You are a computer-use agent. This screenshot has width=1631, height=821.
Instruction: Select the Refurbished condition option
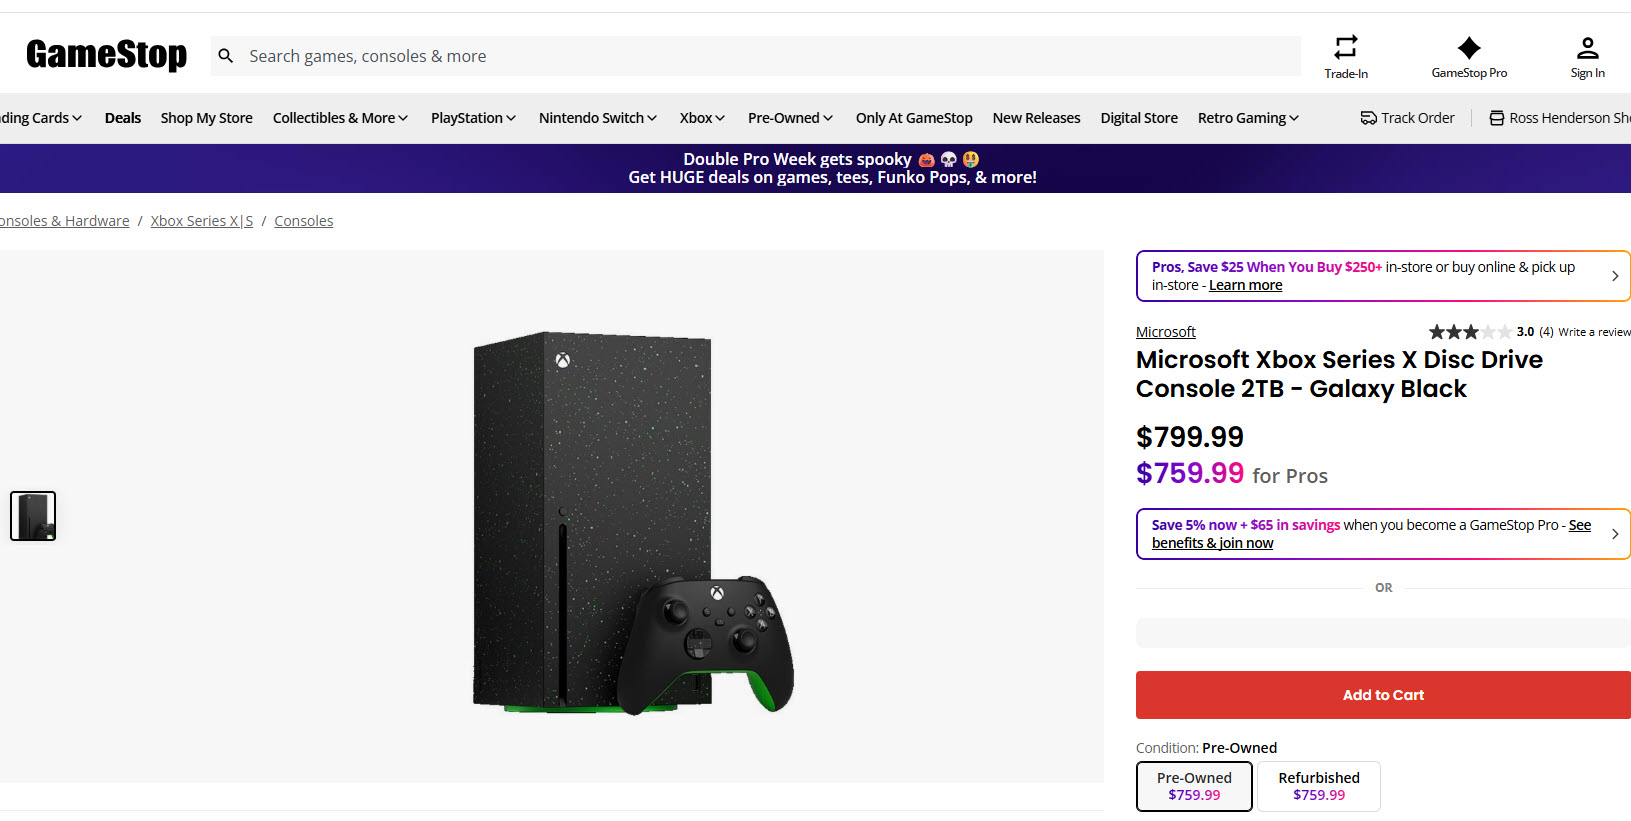(1318, 786)
